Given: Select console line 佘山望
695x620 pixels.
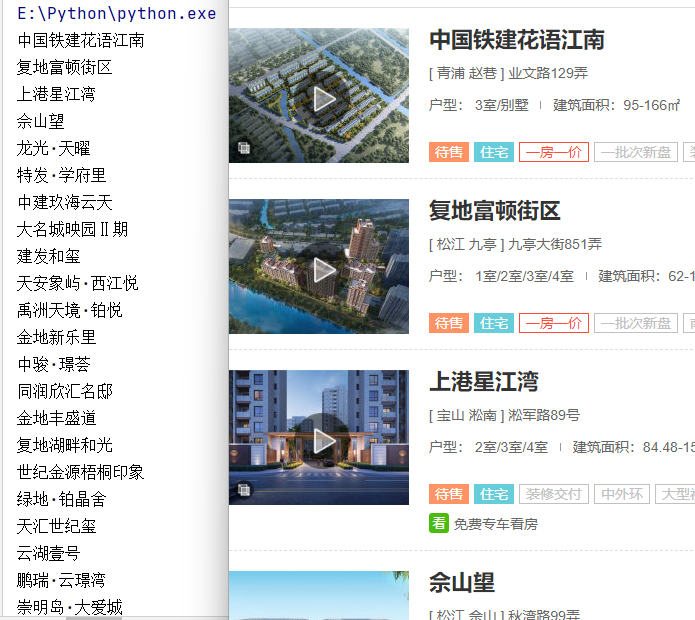Looking at the screenshot, I should pyautogui.click(x=40, y=121).
